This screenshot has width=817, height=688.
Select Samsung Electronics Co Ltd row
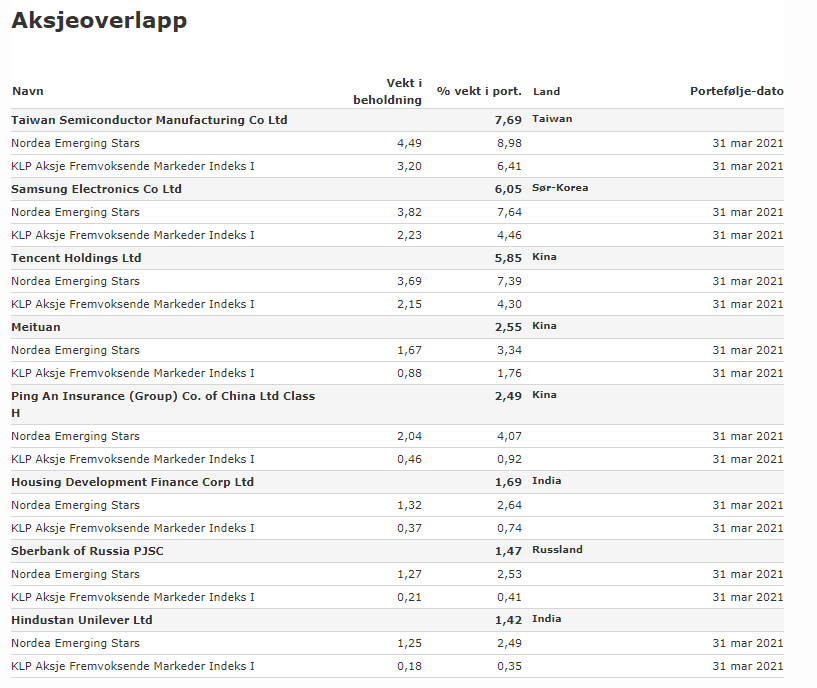(x=397, y=189)
